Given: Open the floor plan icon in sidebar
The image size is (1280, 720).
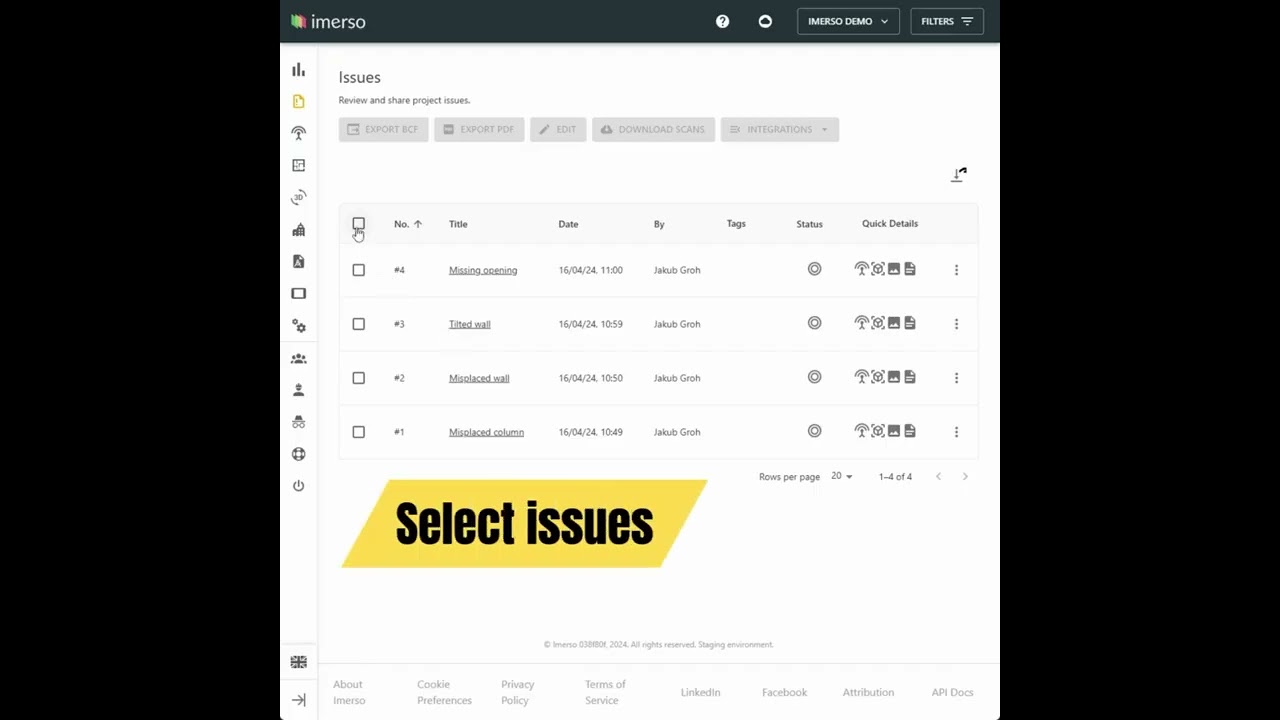Looking at the screenshot, I should [x=298, y=165].
